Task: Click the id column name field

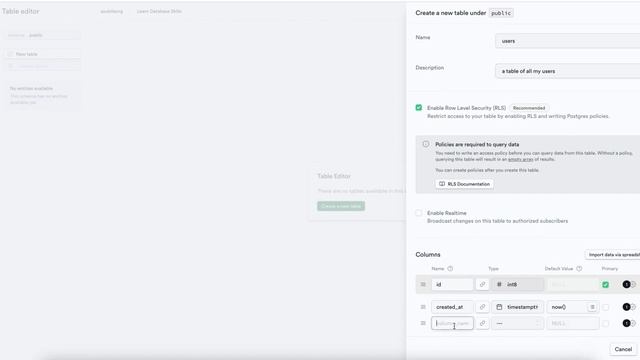Action: click(452, 284)
